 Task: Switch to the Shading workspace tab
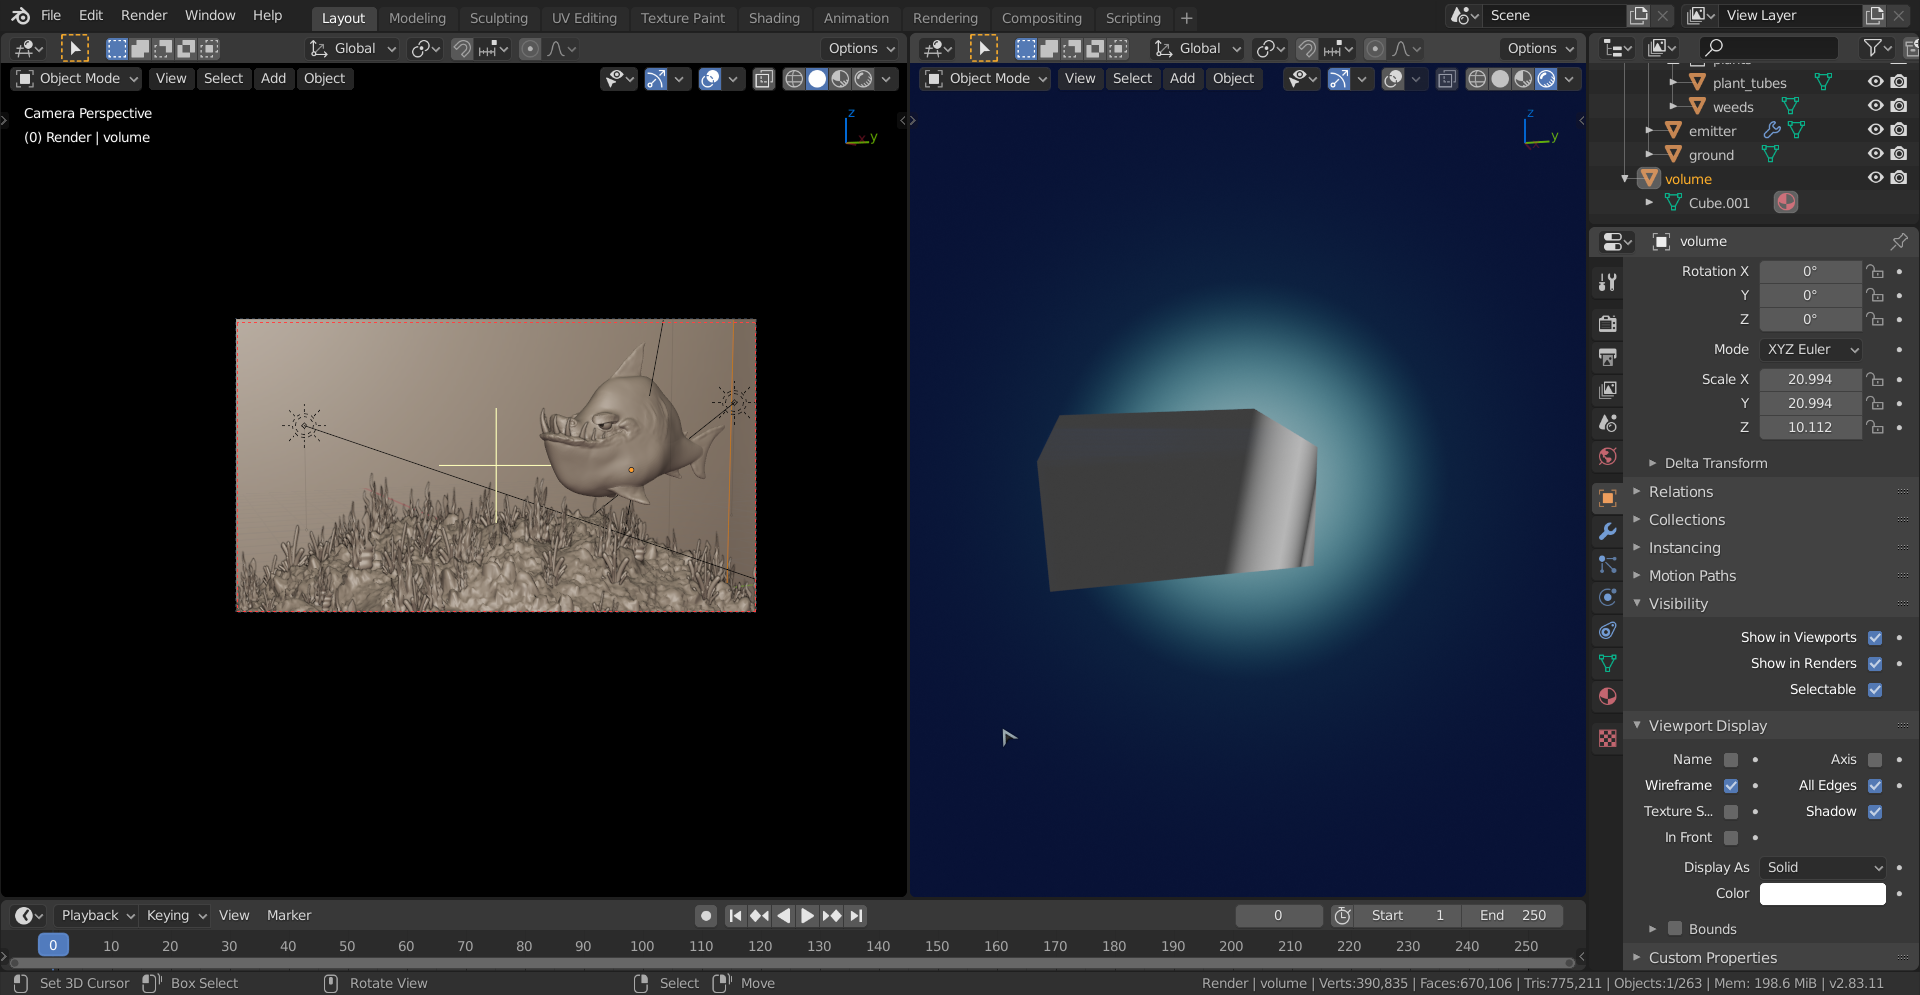pyautogui.click(x=774, y=18)
